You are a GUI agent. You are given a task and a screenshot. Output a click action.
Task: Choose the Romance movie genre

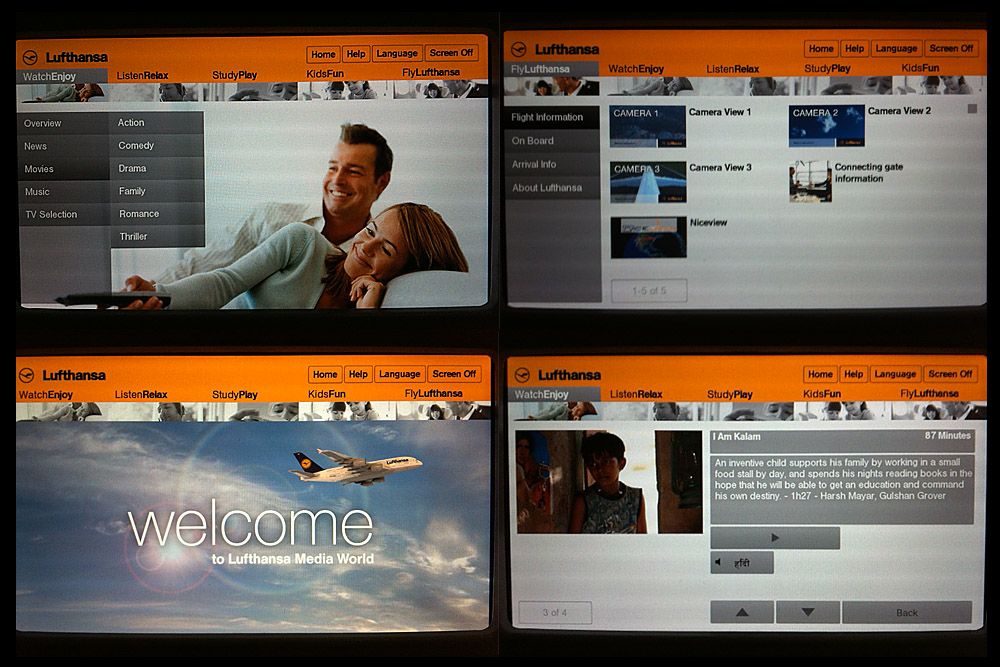coord(158,214)
